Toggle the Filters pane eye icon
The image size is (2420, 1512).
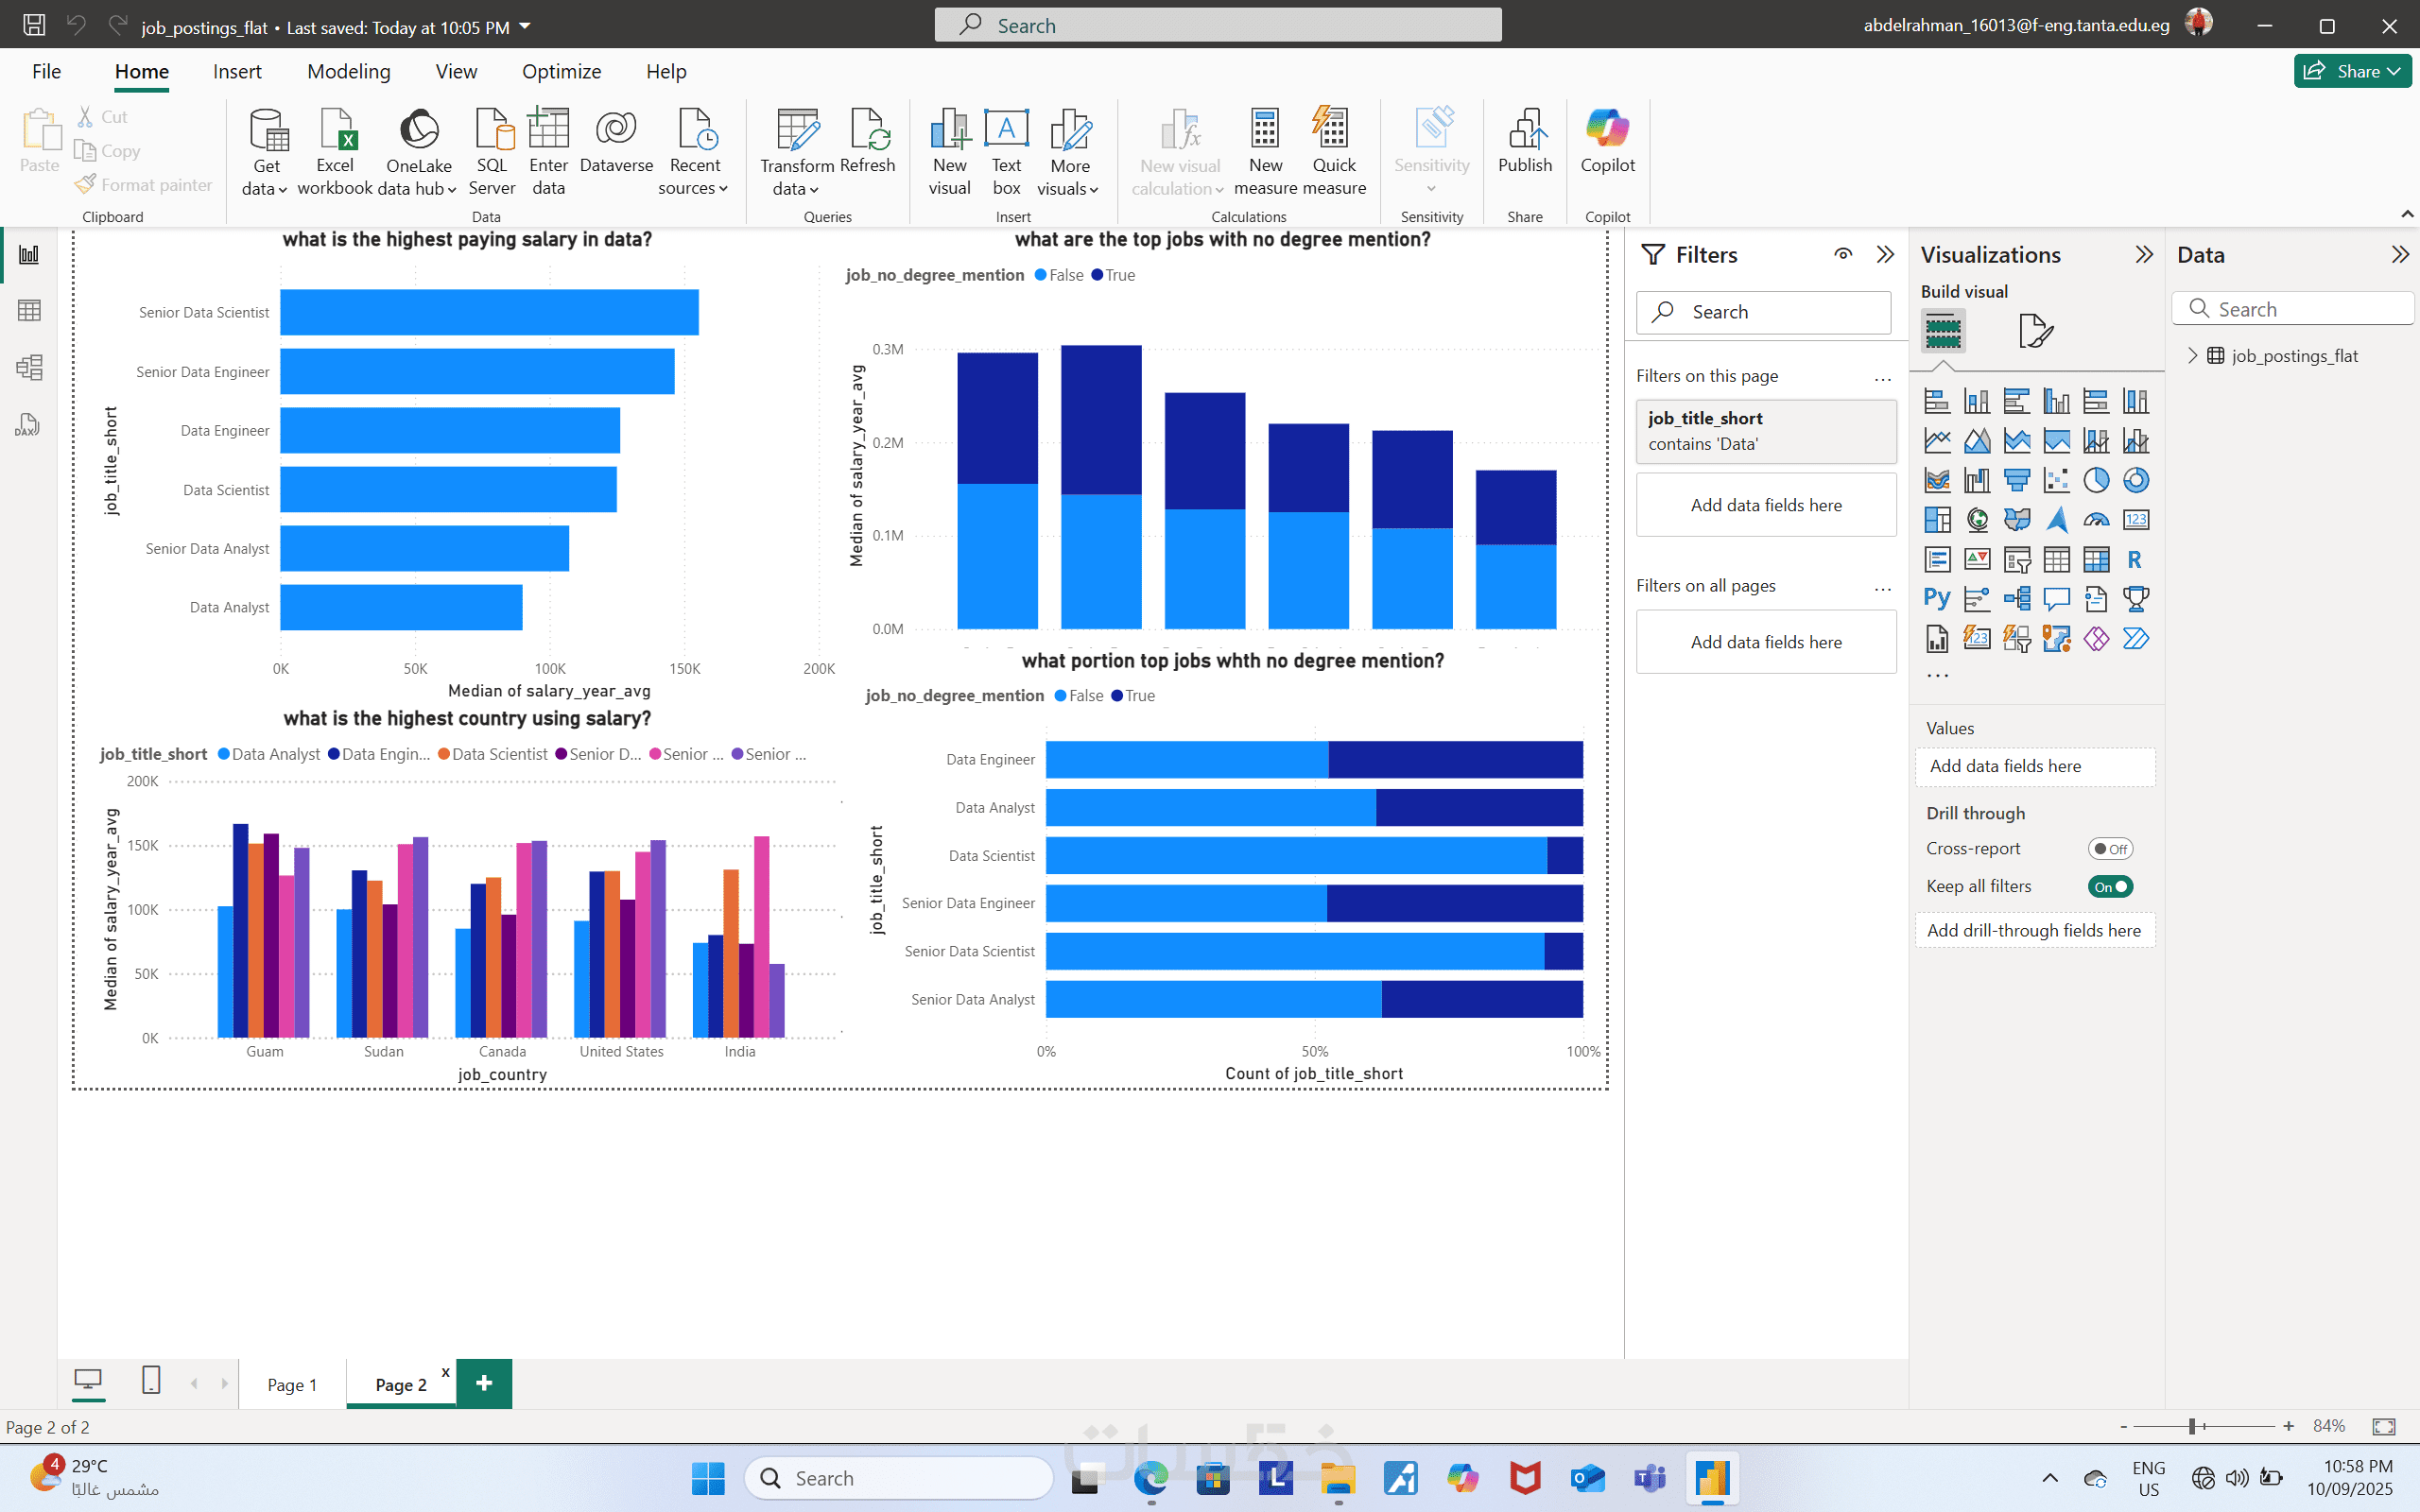[x=1843, y=254]
